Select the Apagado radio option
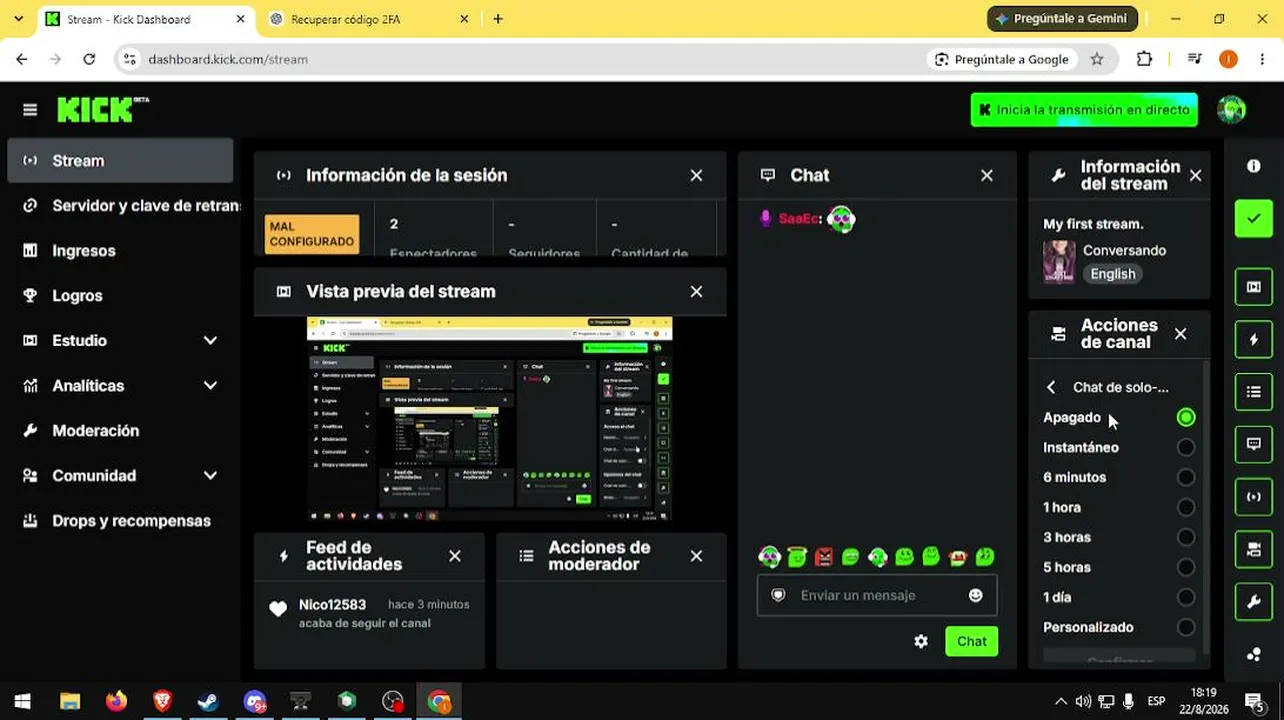This screenshot has height=720, width=1284. 1186,418
